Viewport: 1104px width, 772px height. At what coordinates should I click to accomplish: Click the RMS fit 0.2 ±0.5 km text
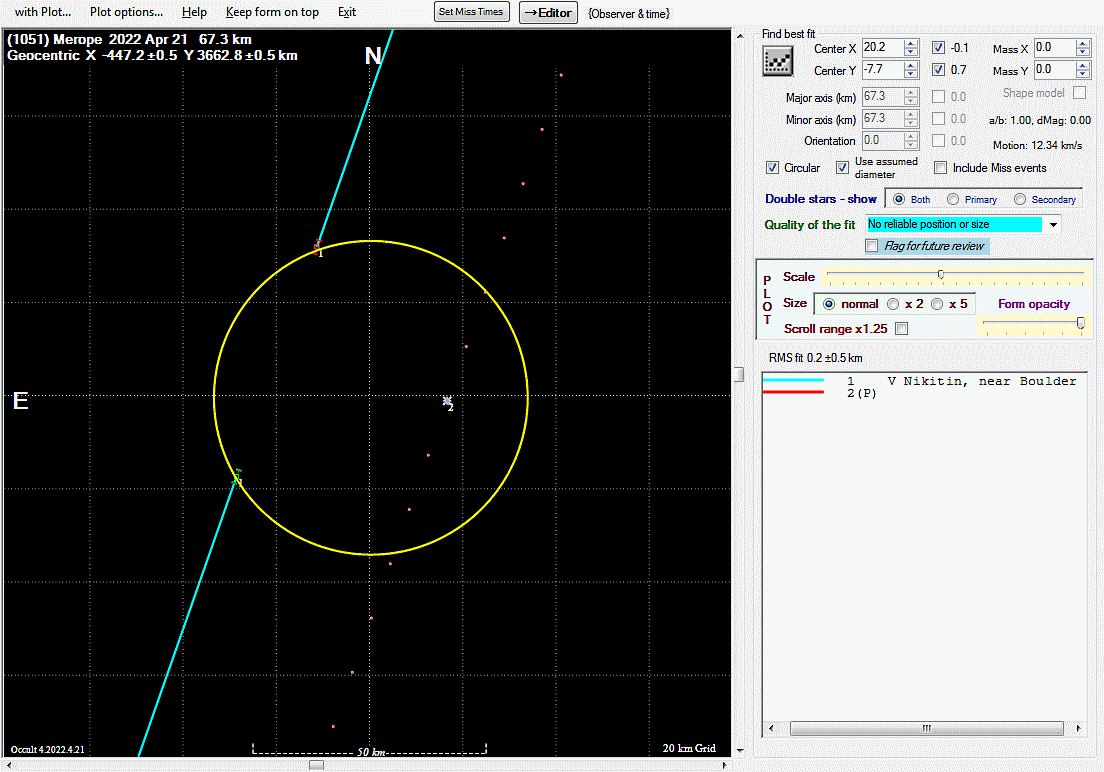tap(815, 358)
